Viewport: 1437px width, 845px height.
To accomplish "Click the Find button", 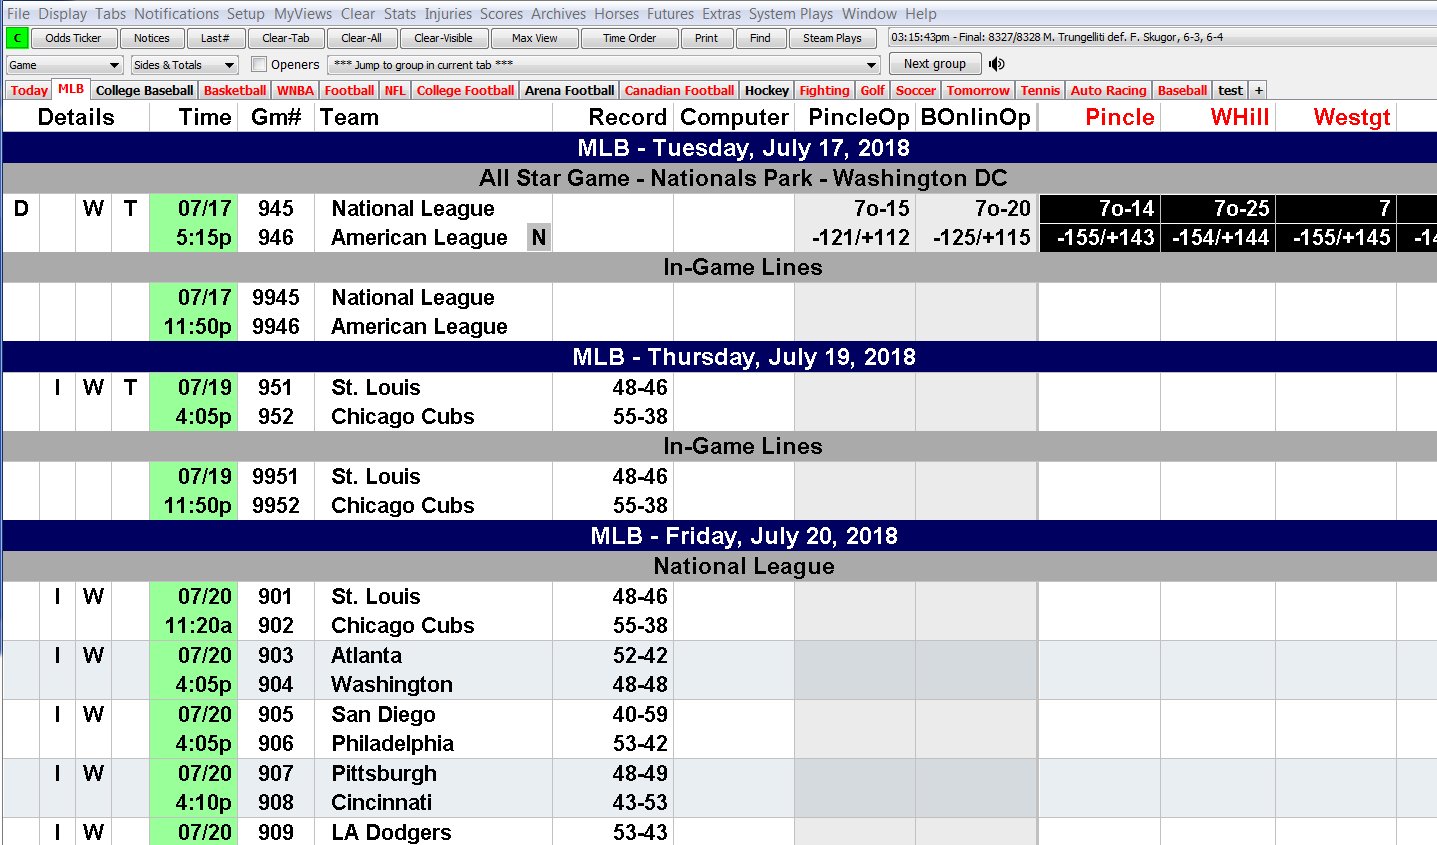I will (760, 37).
